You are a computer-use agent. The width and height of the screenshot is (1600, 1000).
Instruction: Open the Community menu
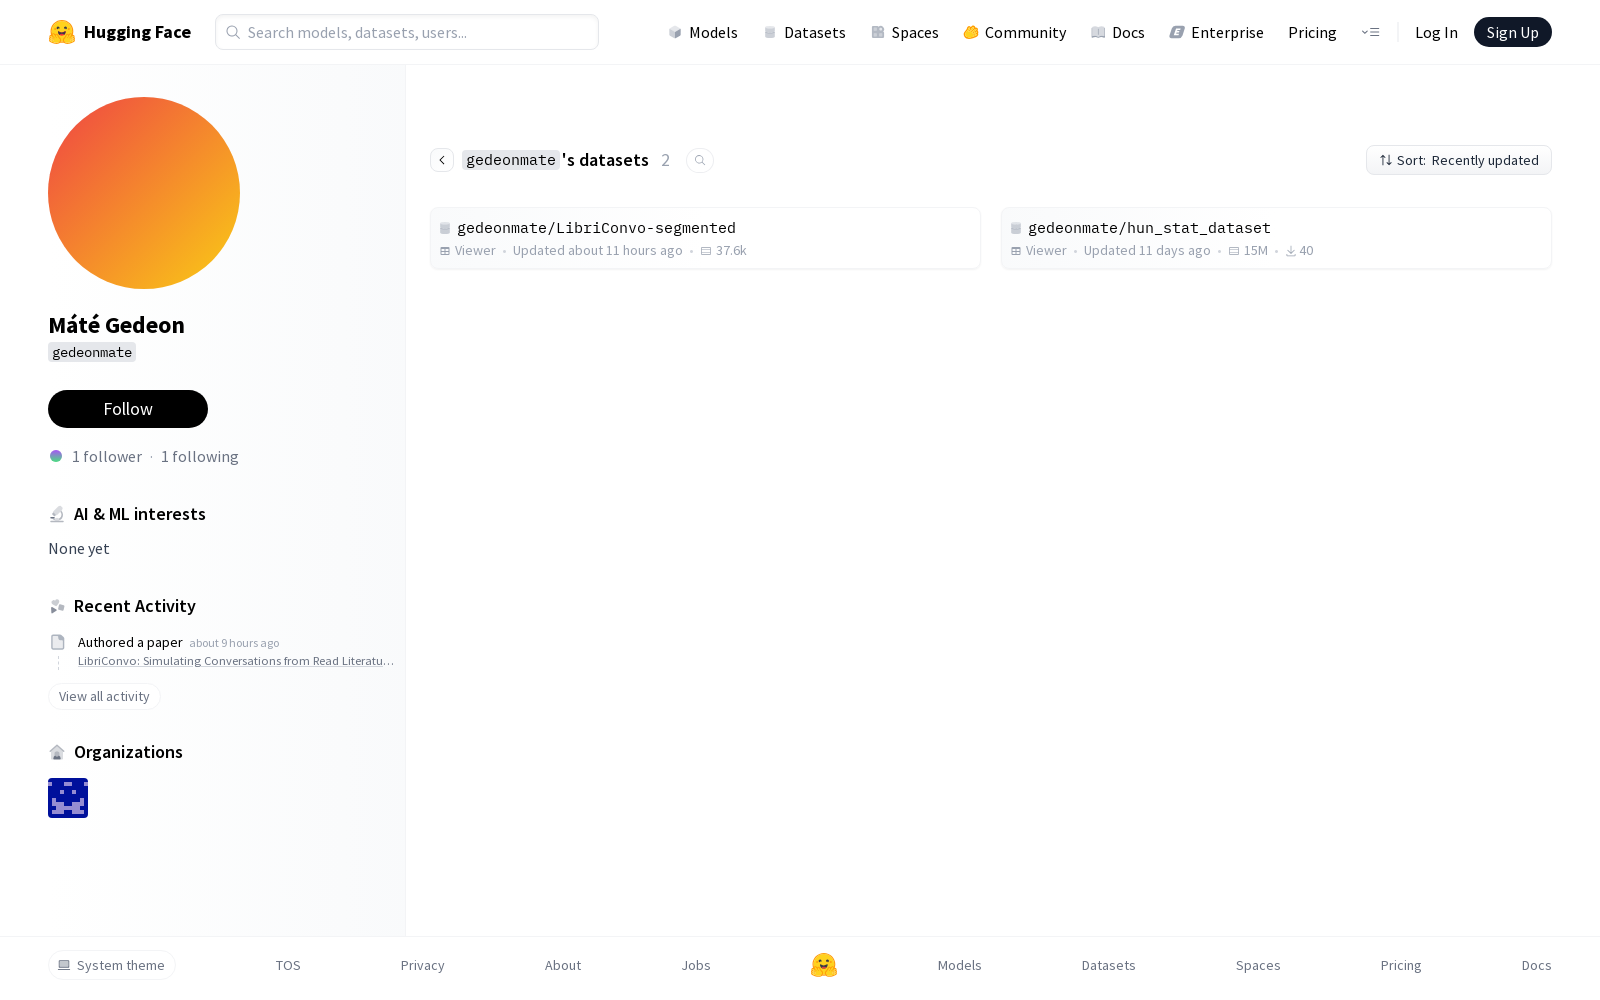(x=1014, y=32)
